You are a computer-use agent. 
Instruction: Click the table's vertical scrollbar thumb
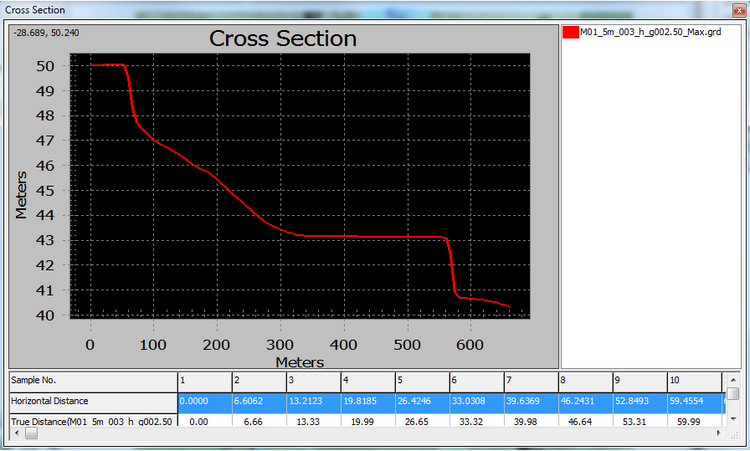733,394
